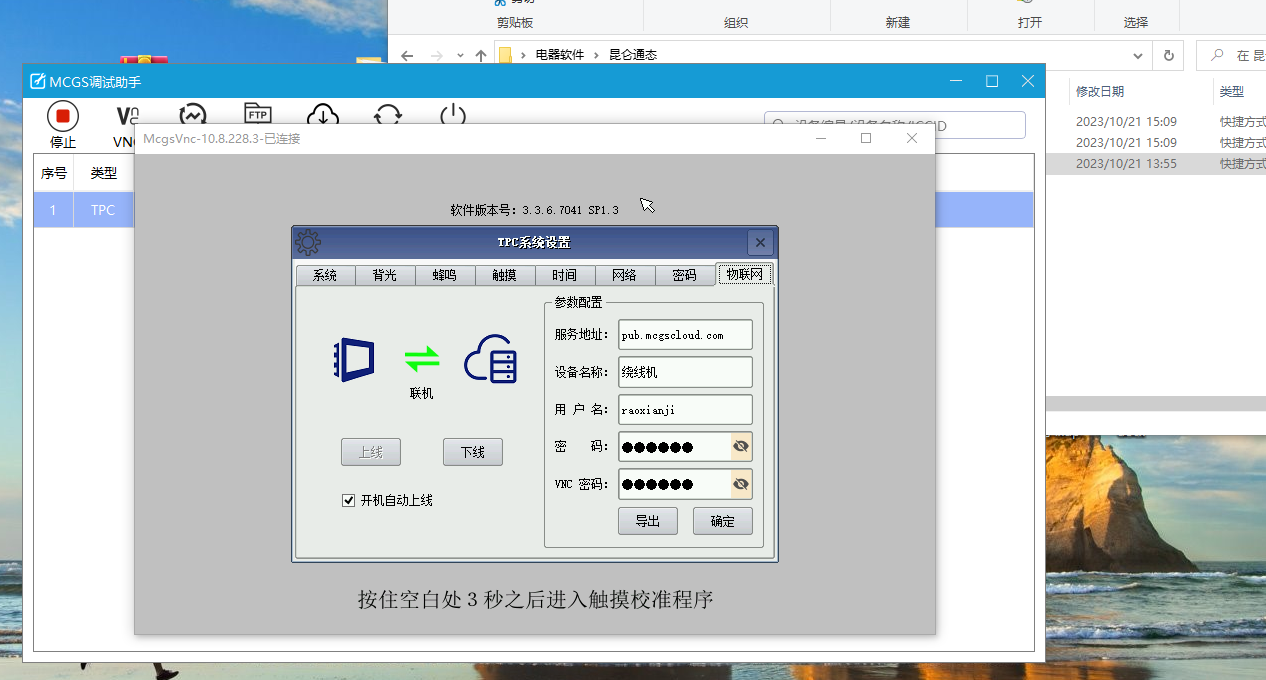
Task: Click the 导出 button
Action: coord(647,521)
